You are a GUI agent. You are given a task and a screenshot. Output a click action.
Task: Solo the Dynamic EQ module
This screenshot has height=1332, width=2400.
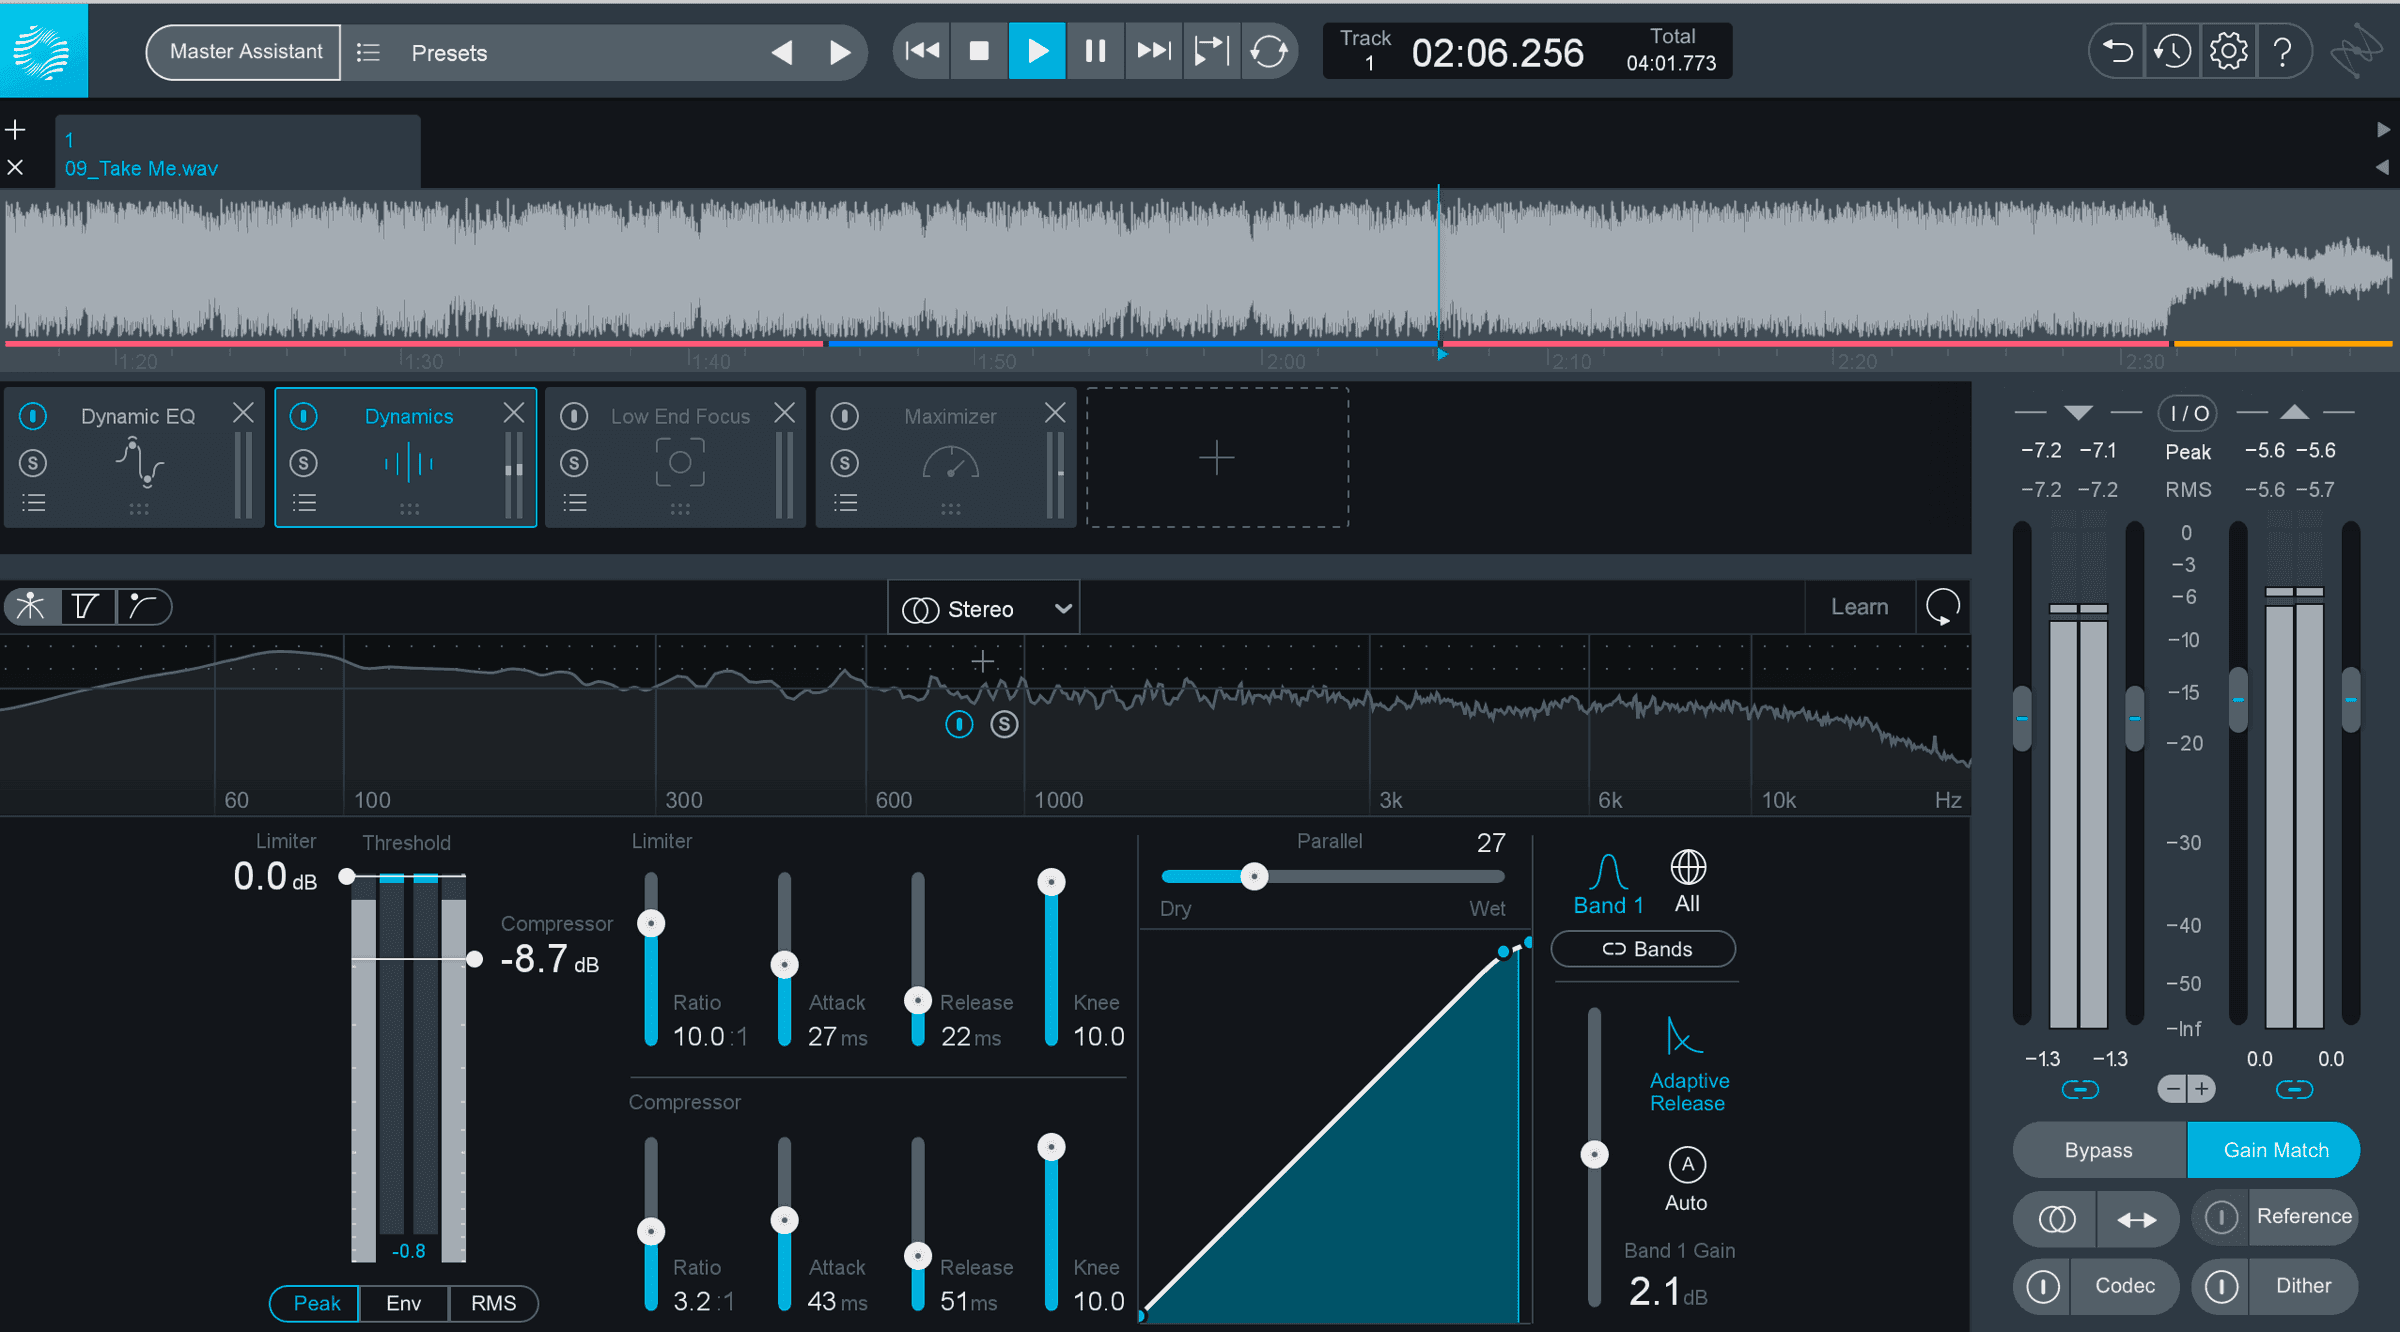pos(33,463)
